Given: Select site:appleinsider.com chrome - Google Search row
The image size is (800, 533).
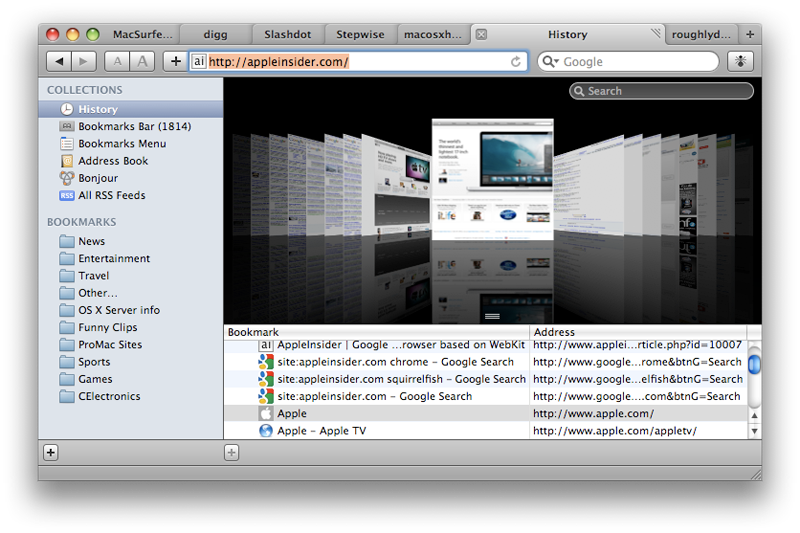Looking at the screenshot, I should (486, 362).
